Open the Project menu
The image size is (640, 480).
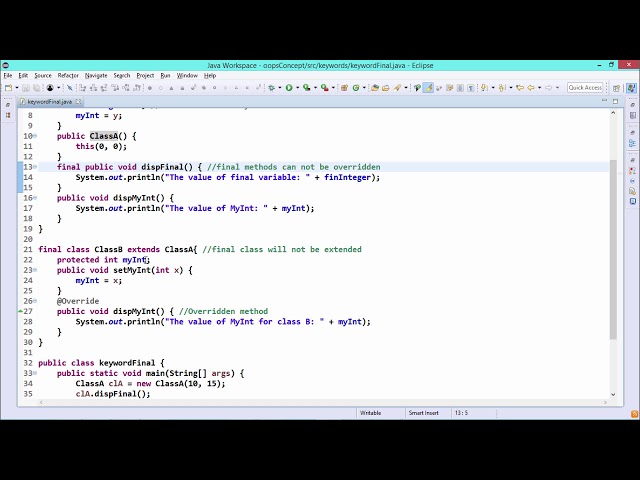coord(145,76)
